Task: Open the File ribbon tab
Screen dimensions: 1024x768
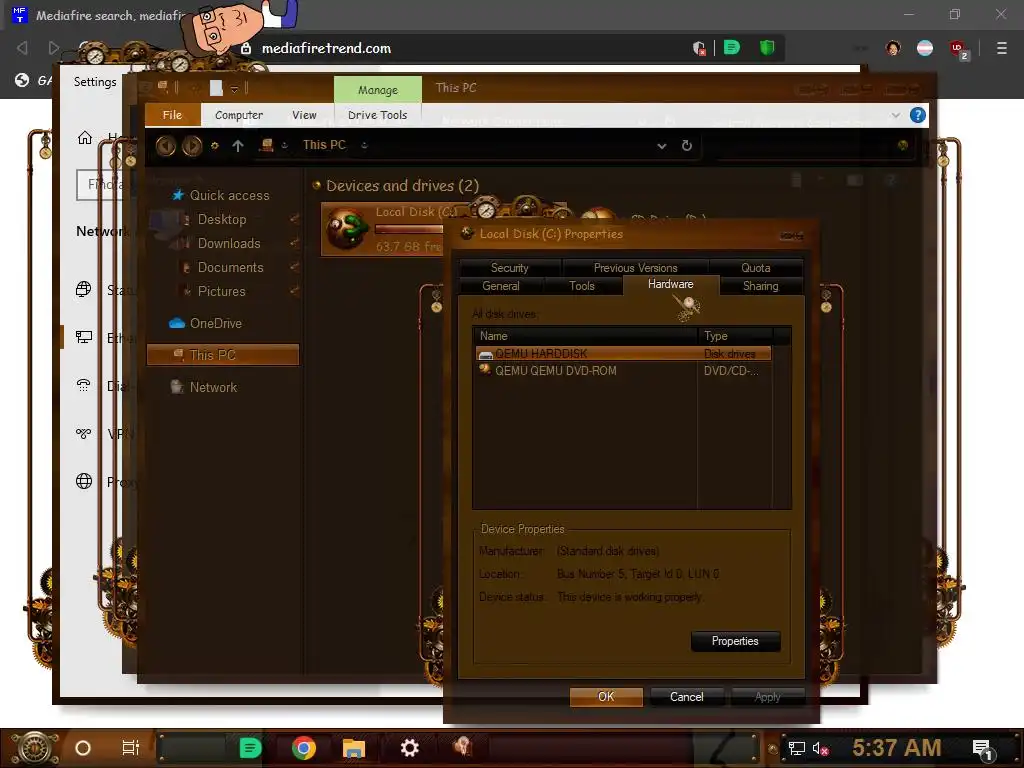Action: pyautogui.click(x=172, y=115)
